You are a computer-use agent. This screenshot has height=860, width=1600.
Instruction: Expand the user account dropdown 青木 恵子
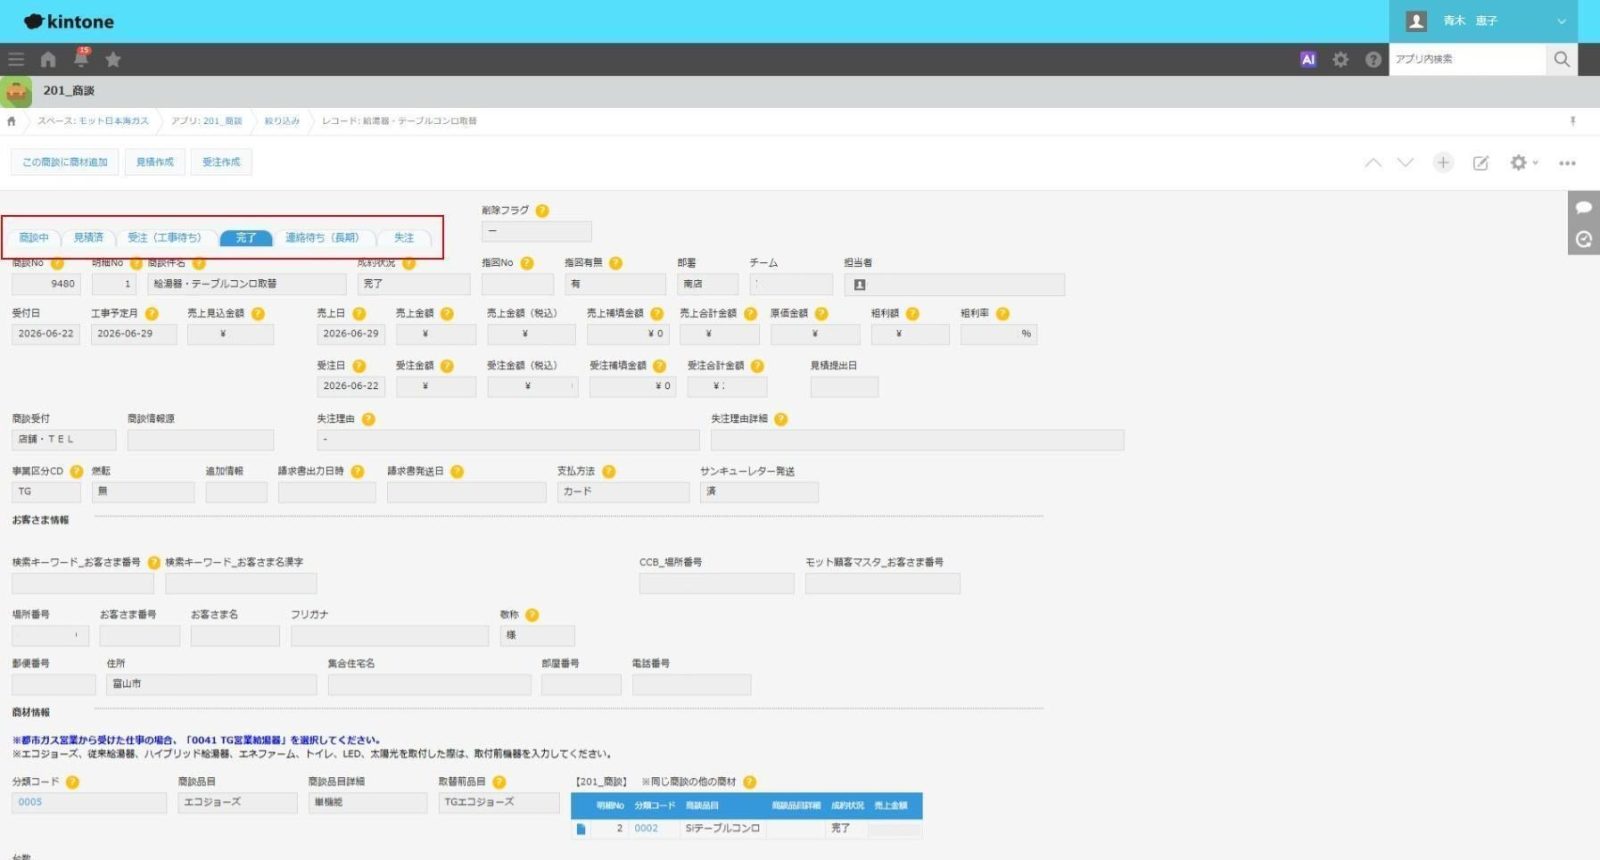[1484, 21]
